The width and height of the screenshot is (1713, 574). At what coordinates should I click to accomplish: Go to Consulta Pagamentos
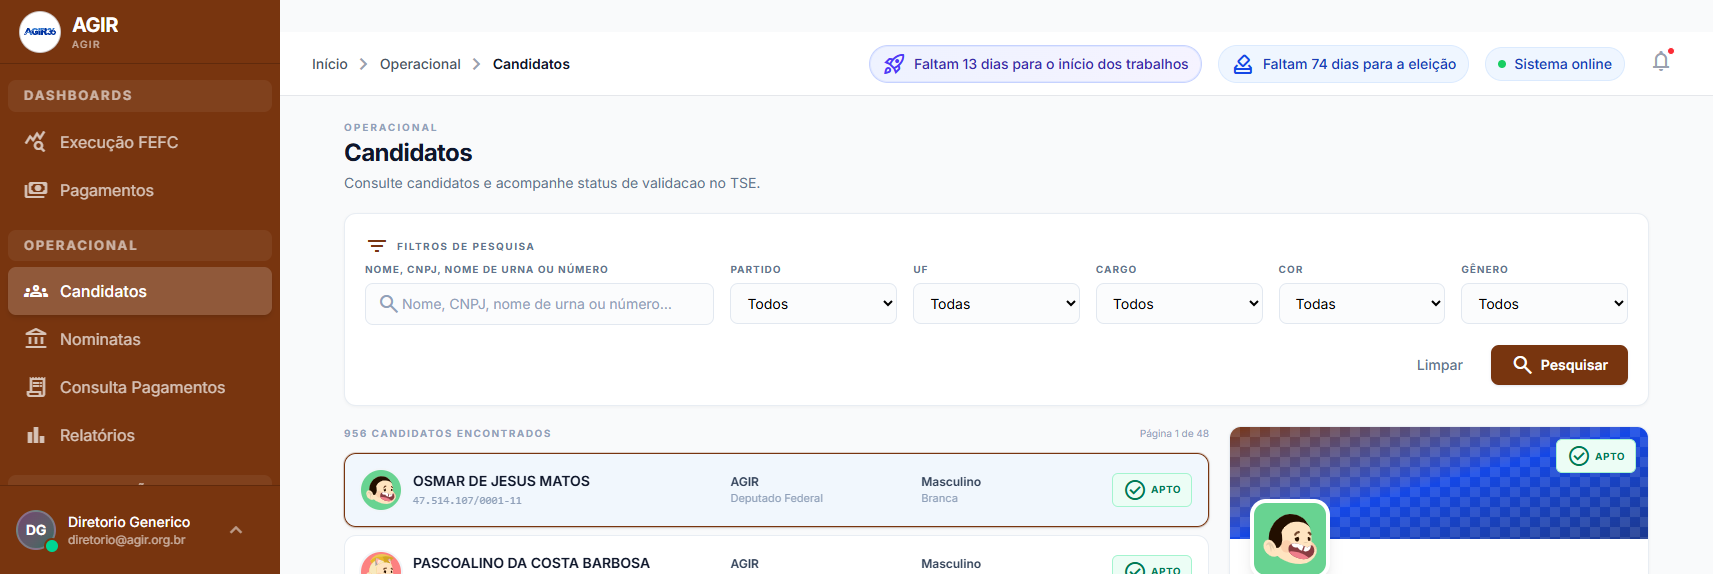pyautogui.click(x=140, y=387)
